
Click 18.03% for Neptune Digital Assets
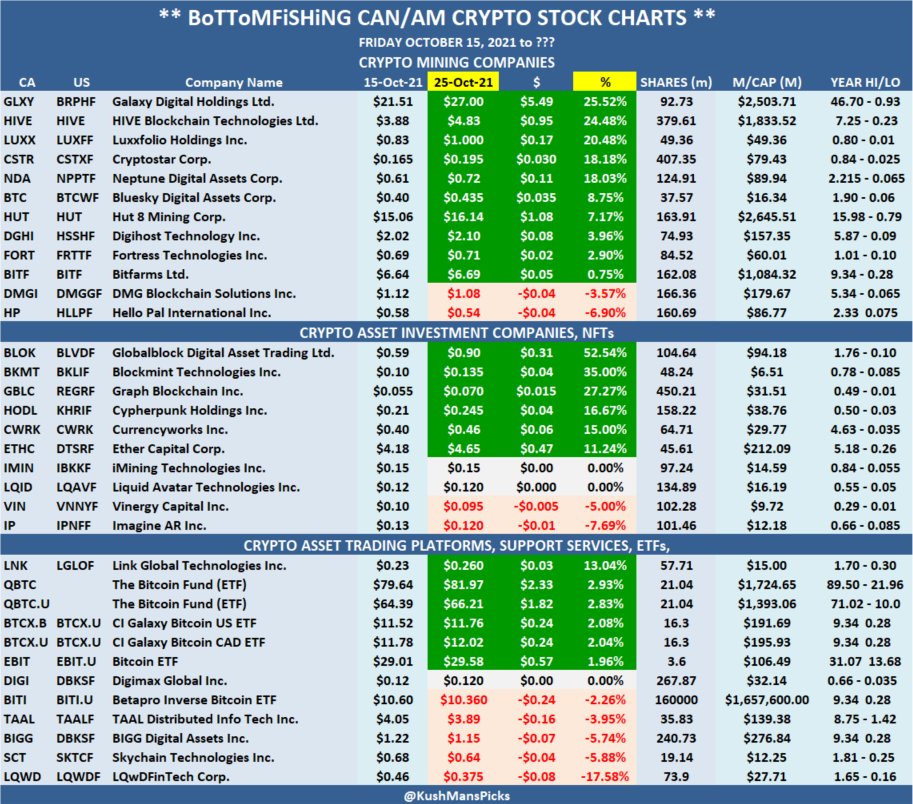click(x=605, y=179)
